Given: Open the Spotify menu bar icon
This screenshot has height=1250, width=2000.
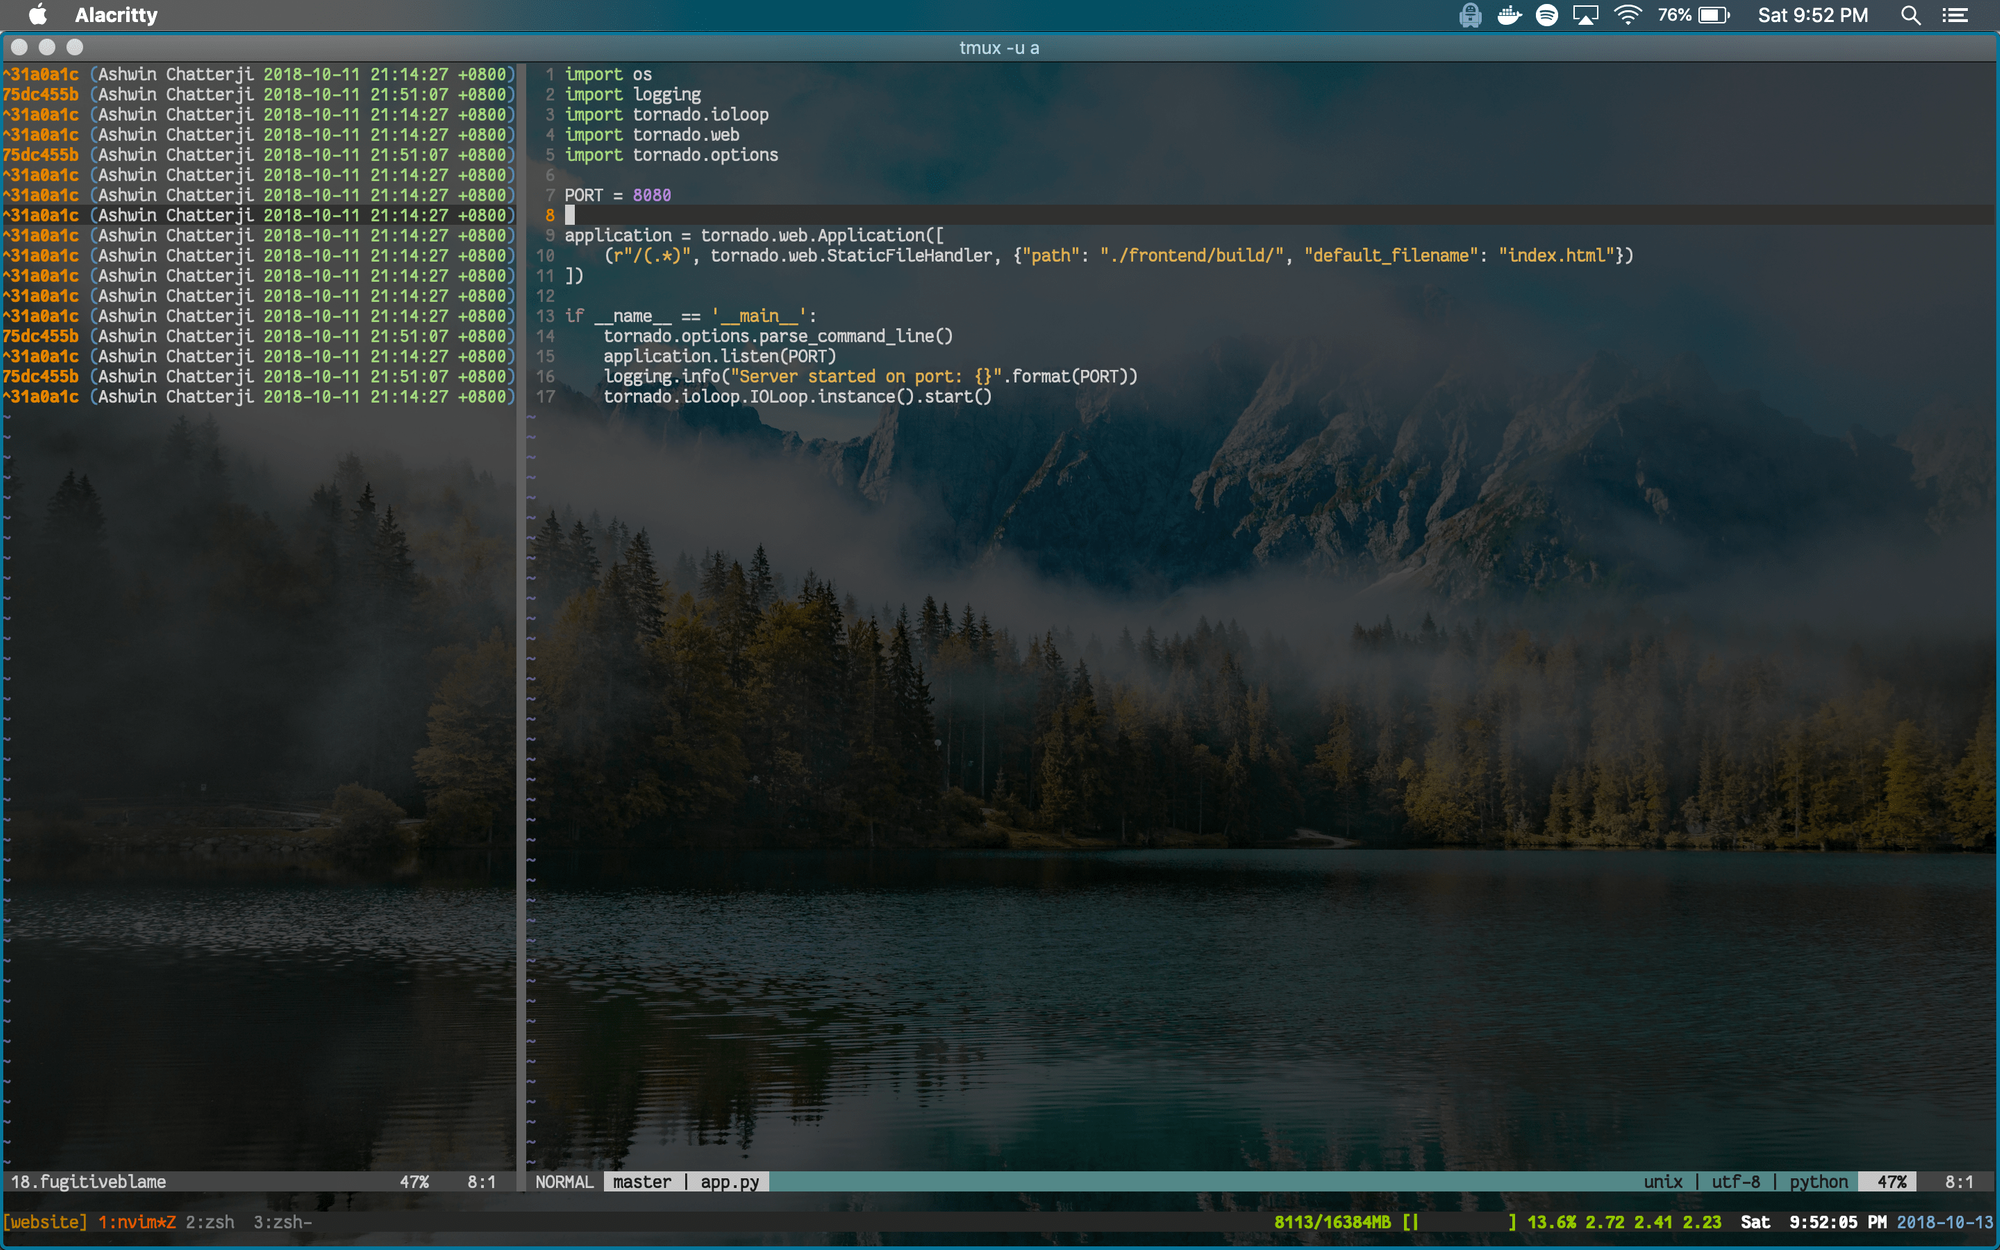Looking at the screenshot, I should tap(1547, 15).
